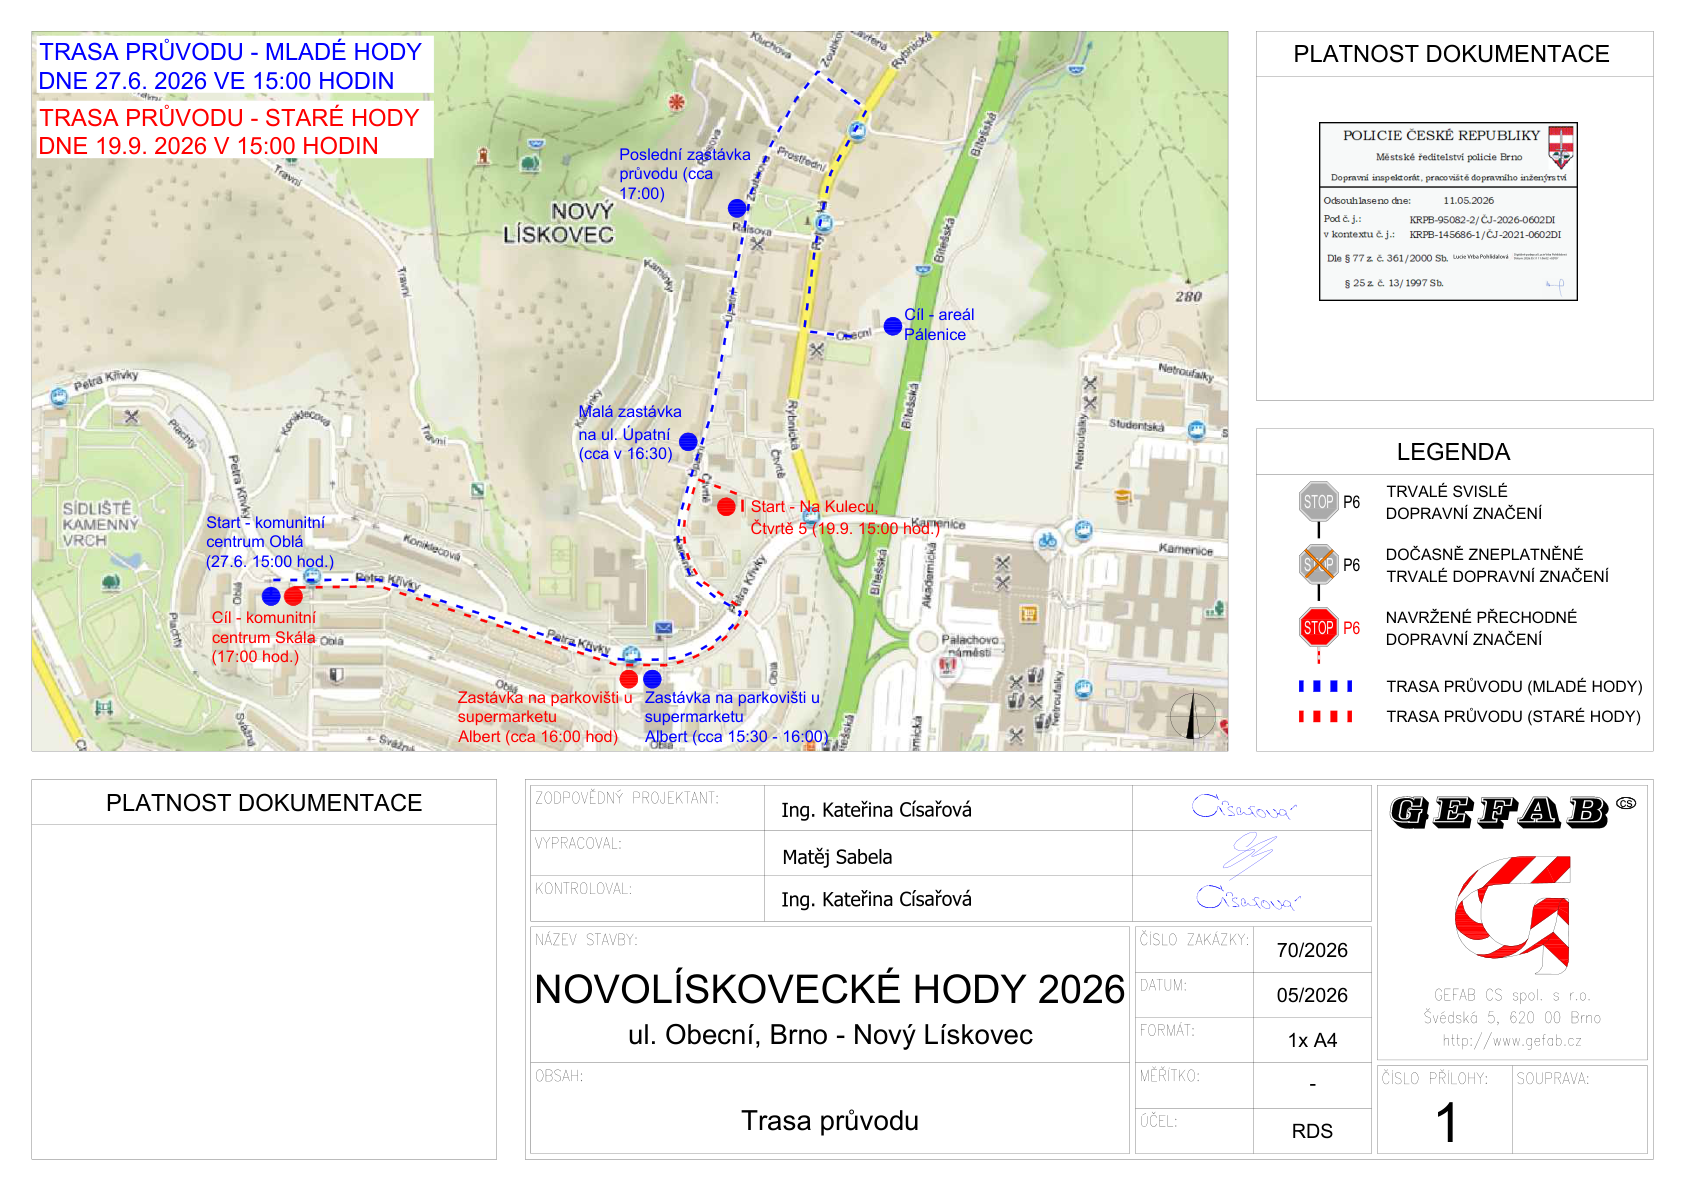Click blue dot at Malá zastávka ul. Úpatní
The image size is (1684, 1190).
[x=688, y=441]
